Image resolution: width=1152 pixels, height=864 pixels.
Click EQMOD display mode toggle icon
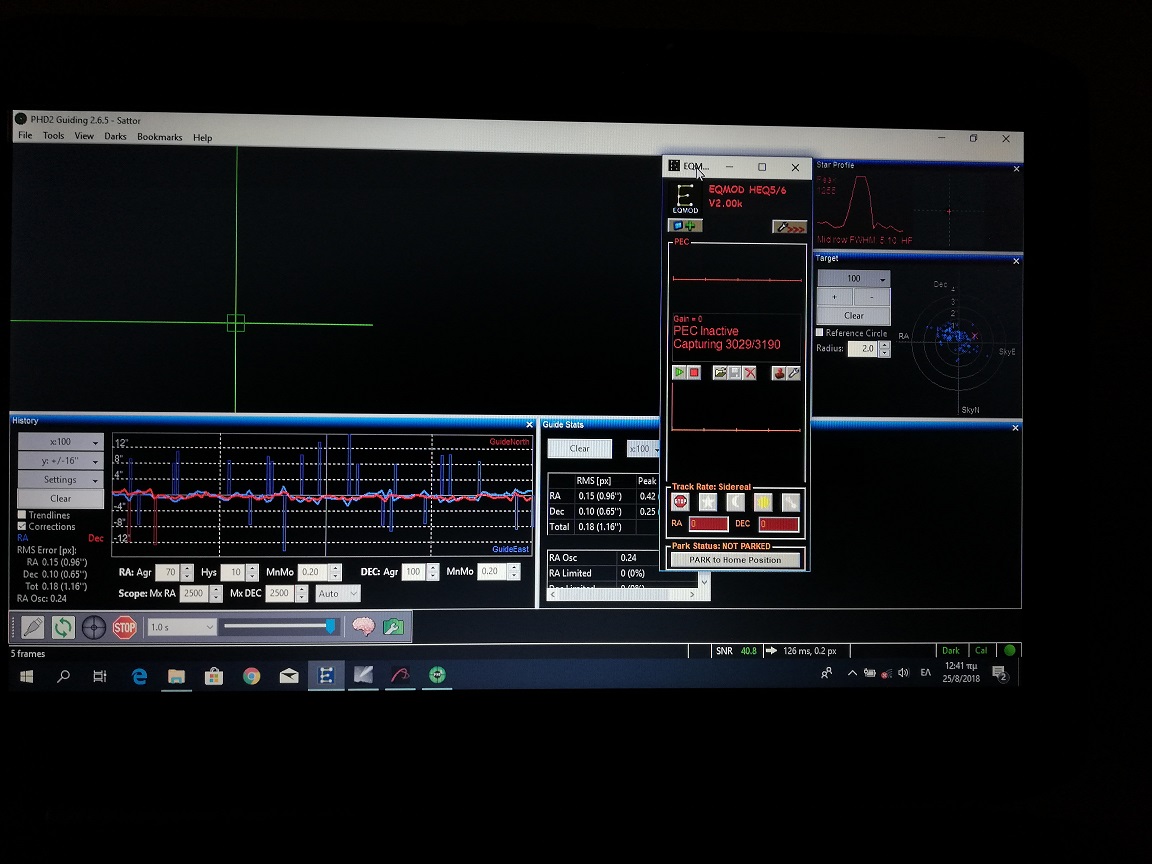685,226
